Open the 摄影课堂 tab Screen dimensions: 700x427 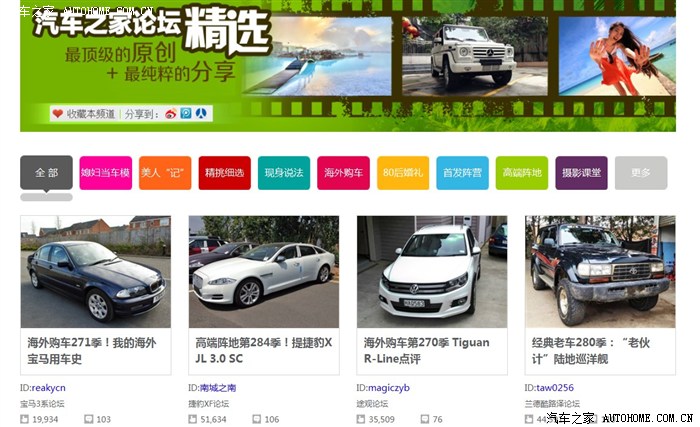pyautogui.click(x=581, y=173)
